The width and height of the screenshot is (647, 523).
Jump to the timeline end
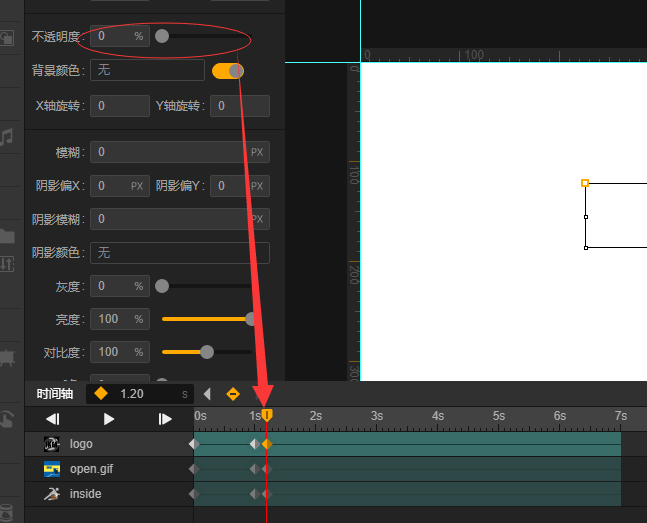165,419
